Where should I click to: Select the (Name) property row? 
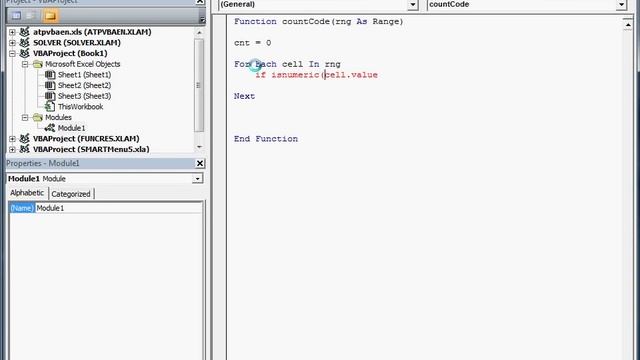tap(105, 208)
